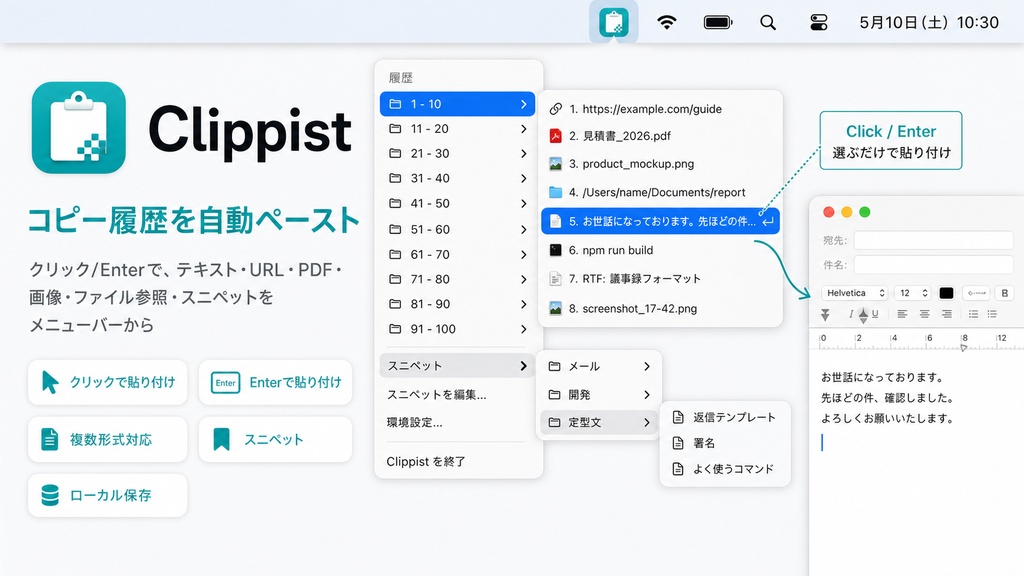Click the folder icon of /Users/name/Documents/report
This screenshot has width=1024, height=576.
(x=555, y=192)
